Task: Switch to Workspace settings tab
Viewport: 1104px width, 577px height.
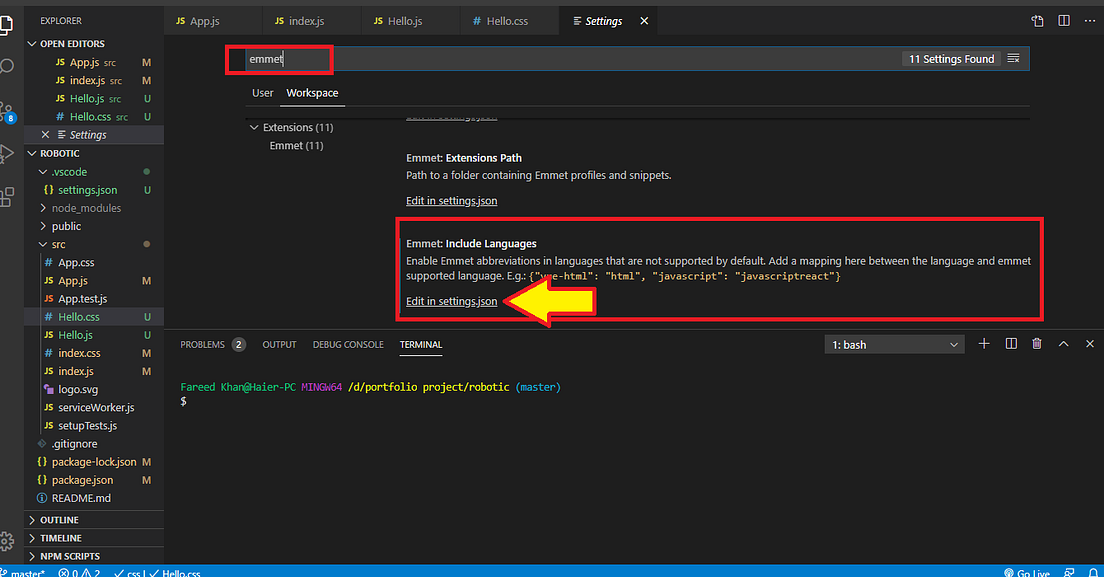Action: click(312, 93)
